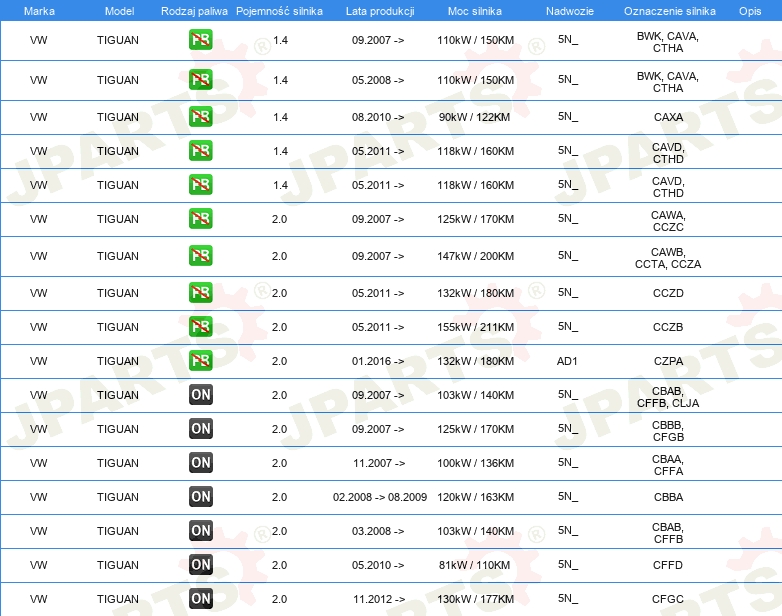
Task: Select engine codes CAWA, CCZC
Action: pos(668,221)
